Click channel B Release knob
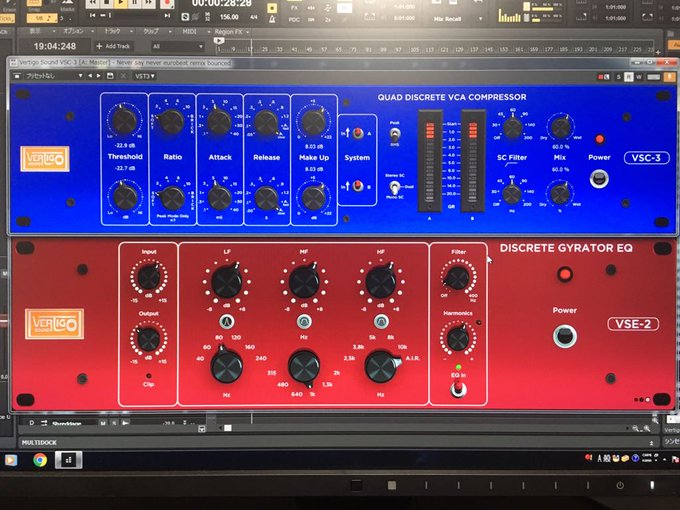680x510 pixels. [x=266, y=198]
